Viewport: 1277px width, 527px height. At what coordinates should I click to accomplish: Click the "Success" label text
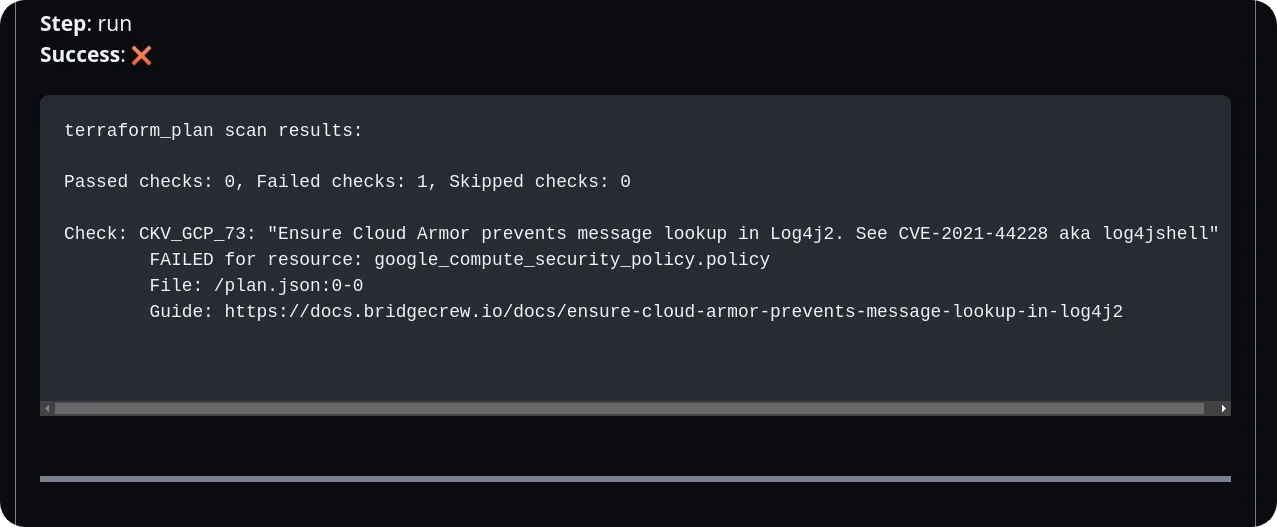tap(80, 55)
